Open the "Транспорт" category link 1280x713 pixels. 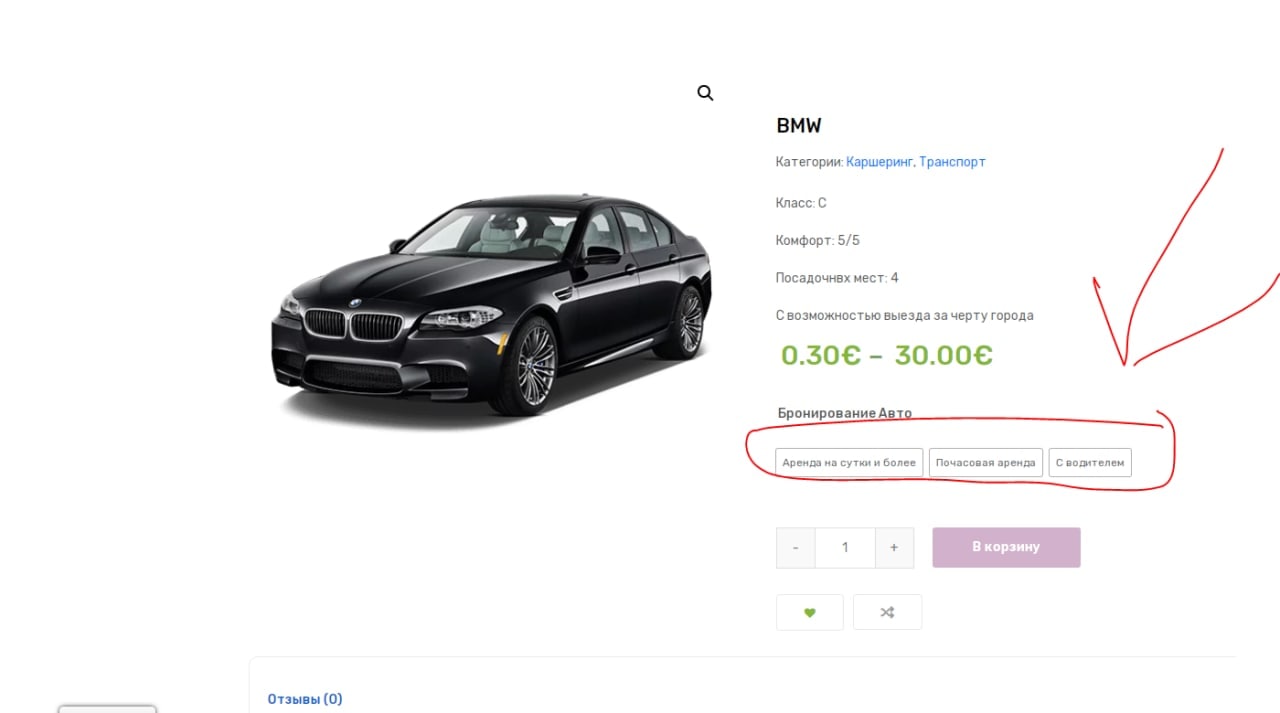coord(952,161)
